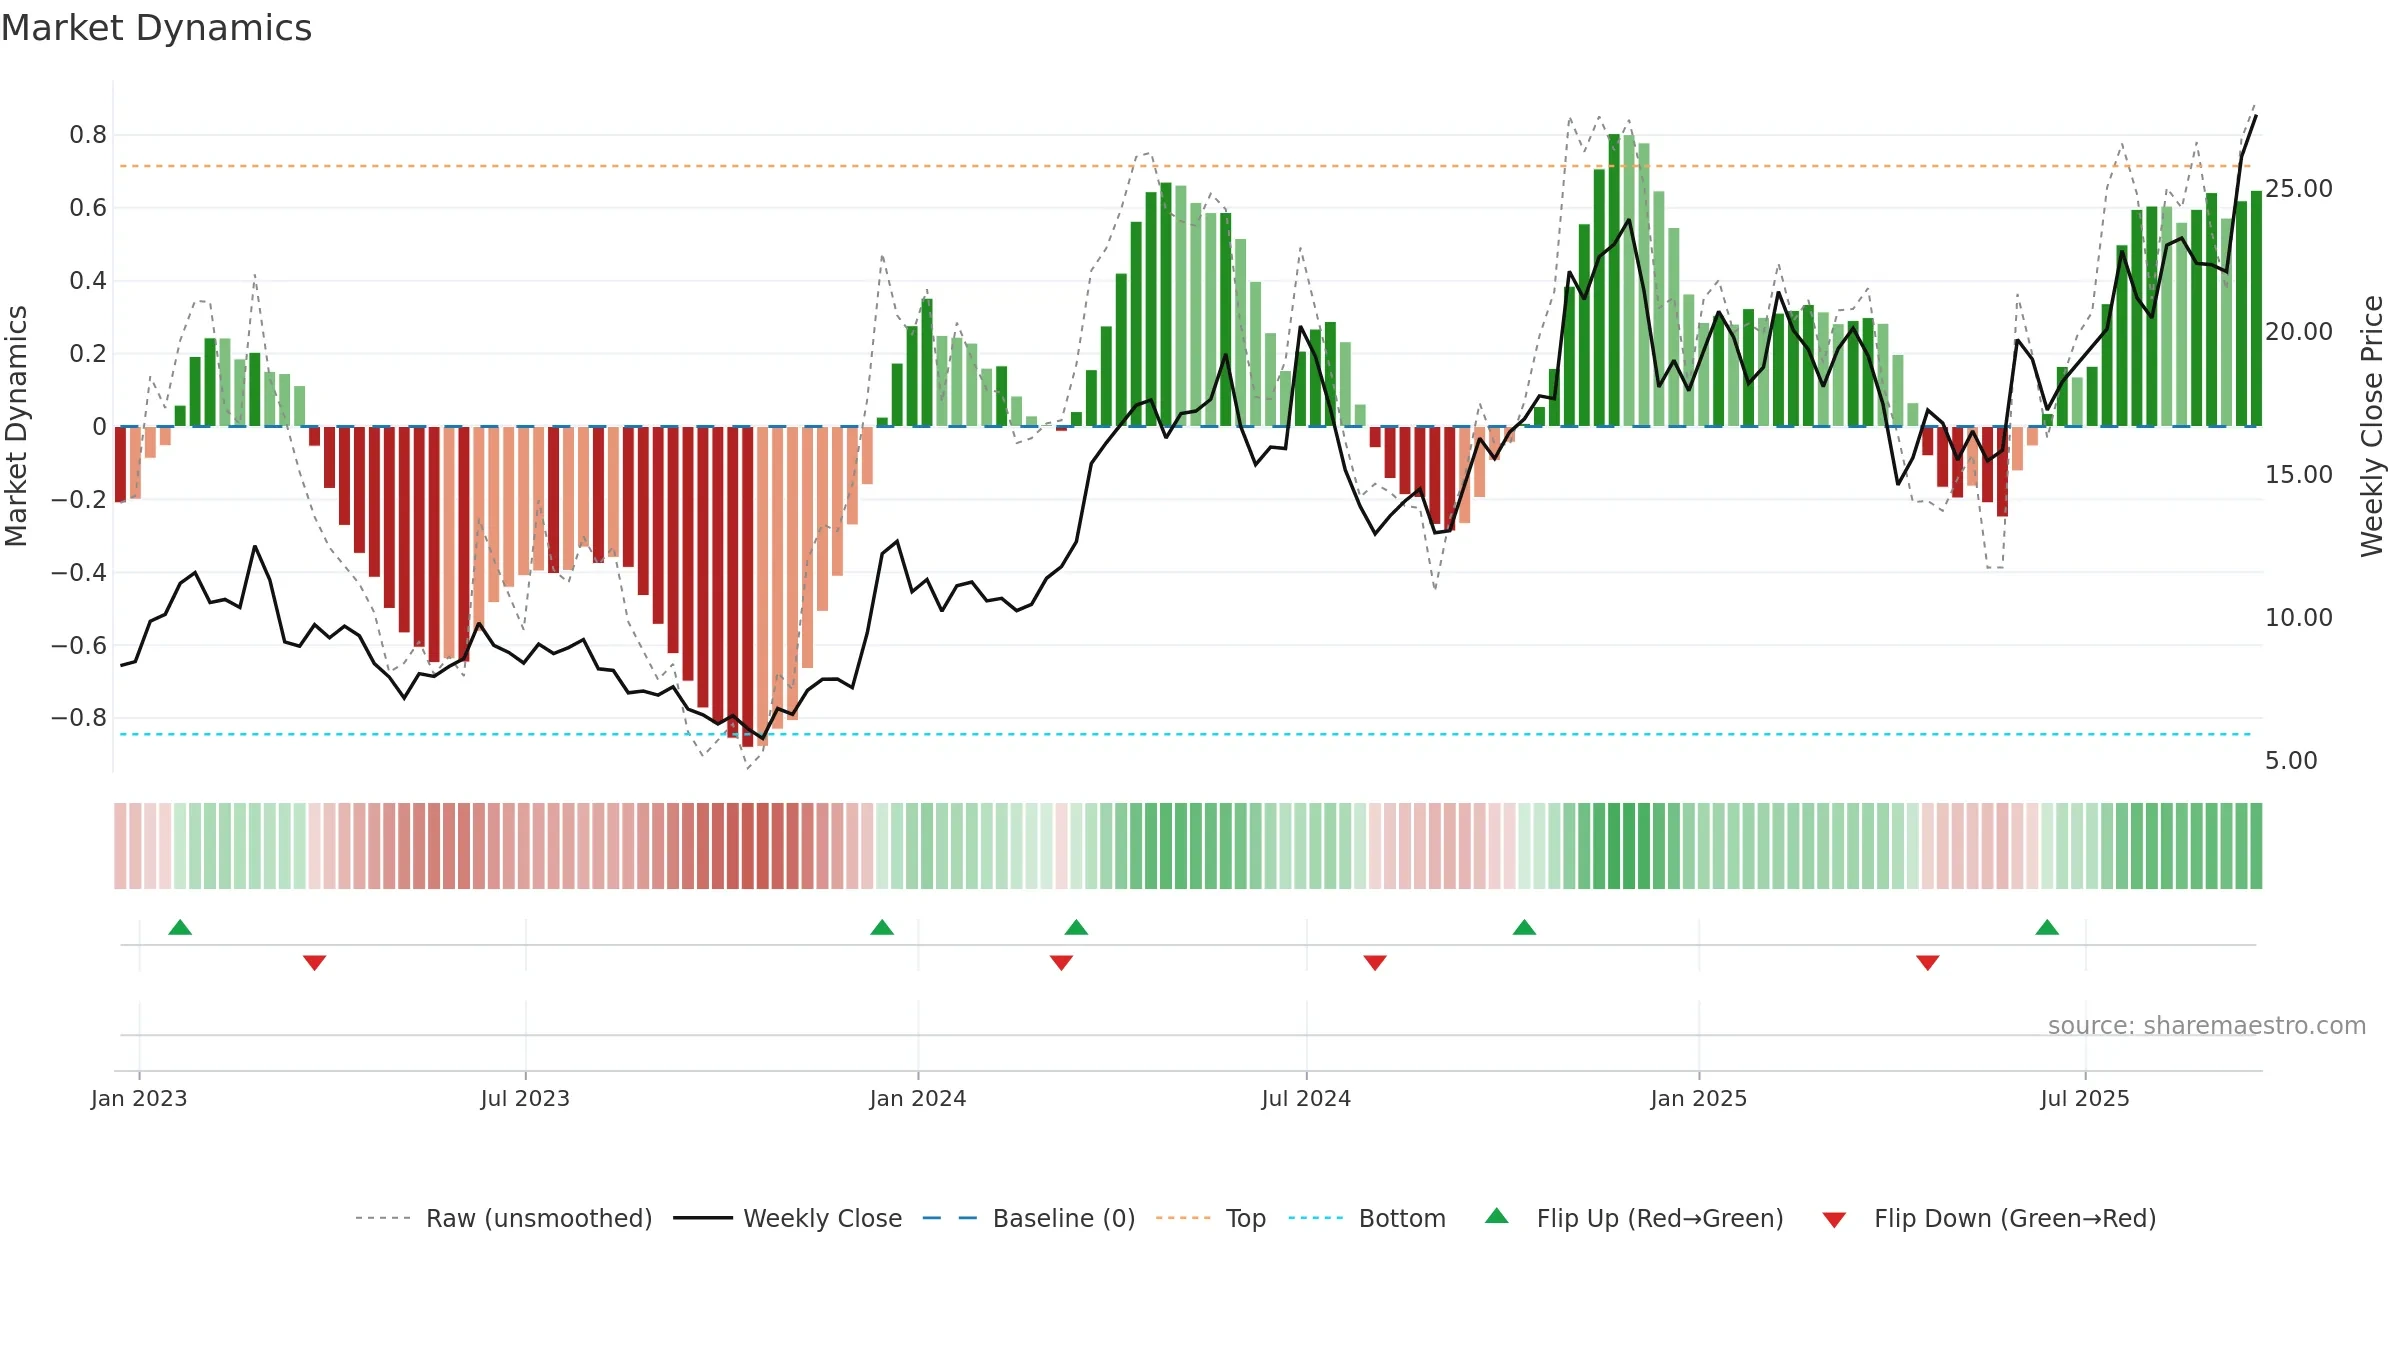This screenshot has width=2400, height=1350.
Task: Toggle the Baseline (0) legend entry
Action: [1029, 1218]
